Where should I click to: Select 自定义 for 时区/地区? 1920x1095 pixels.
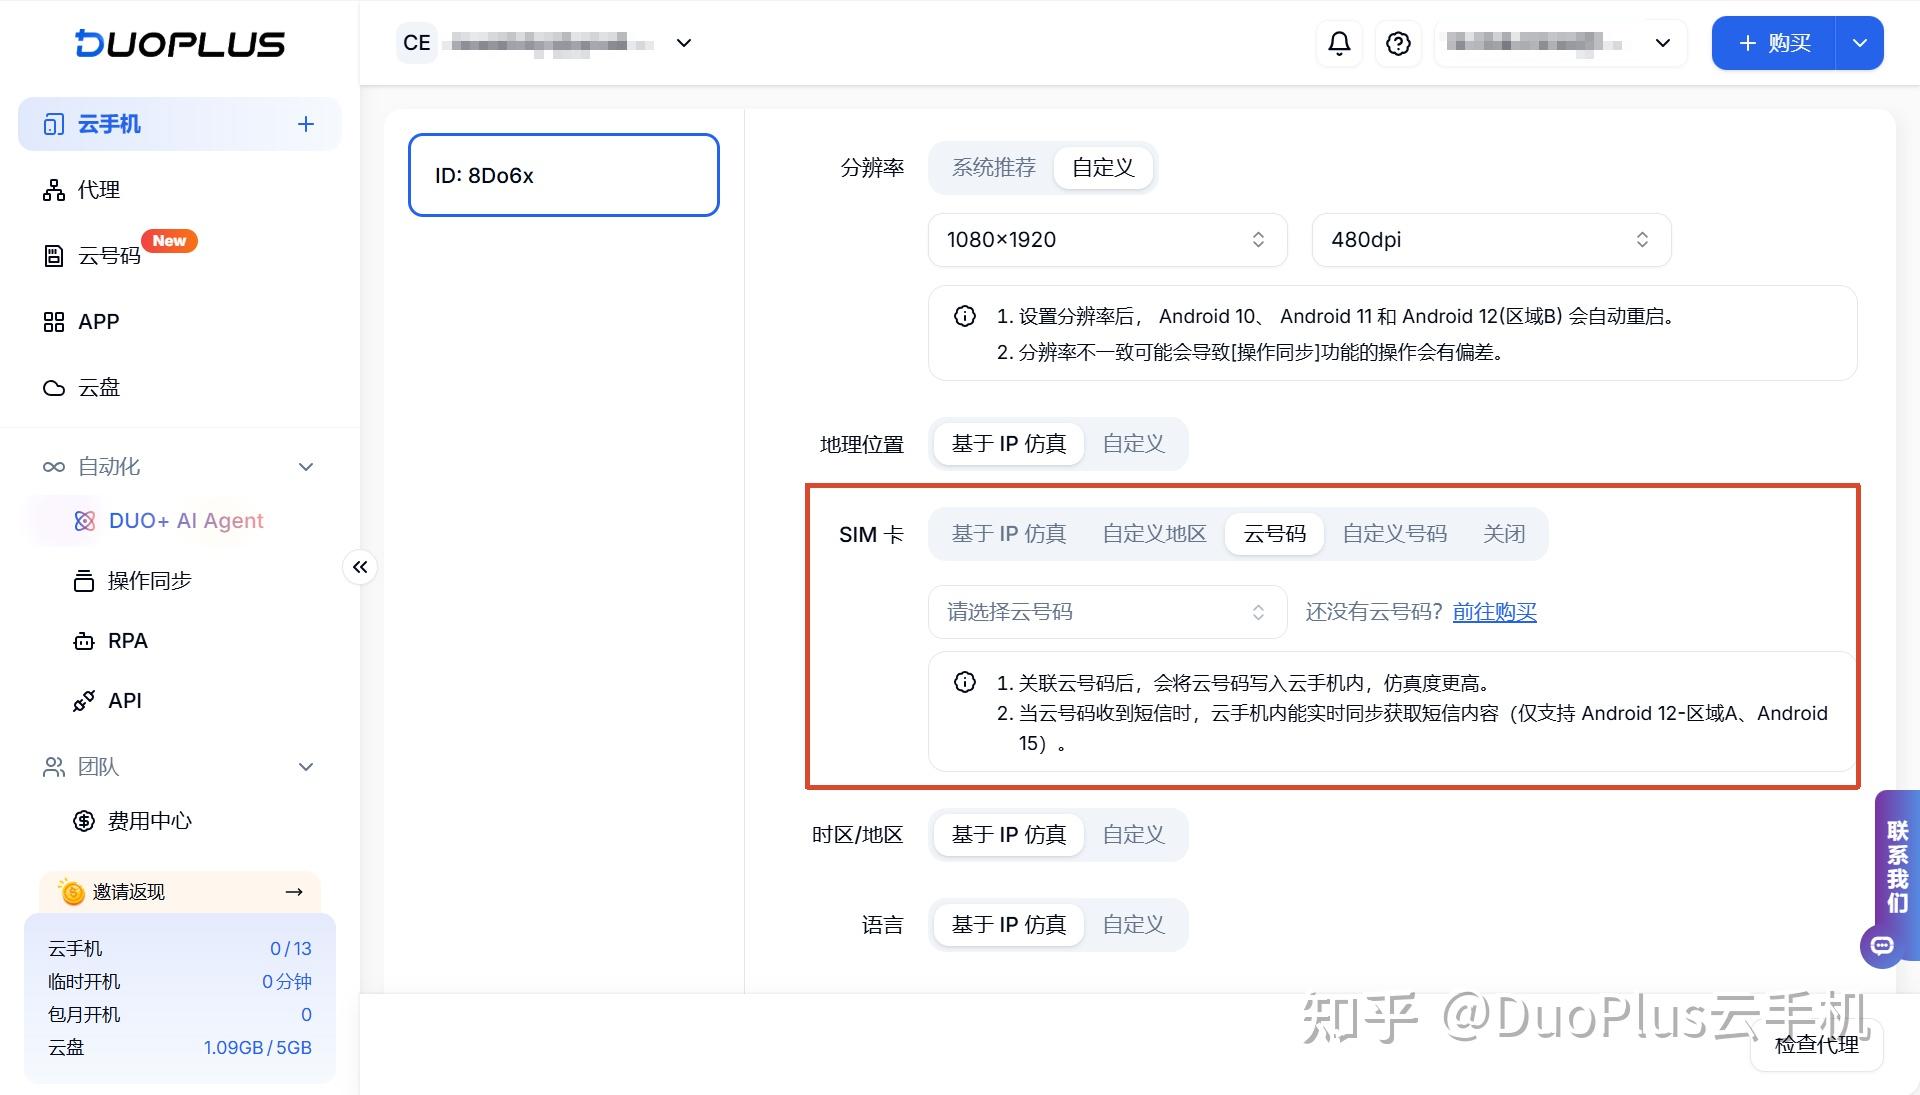coord(1134,835)
